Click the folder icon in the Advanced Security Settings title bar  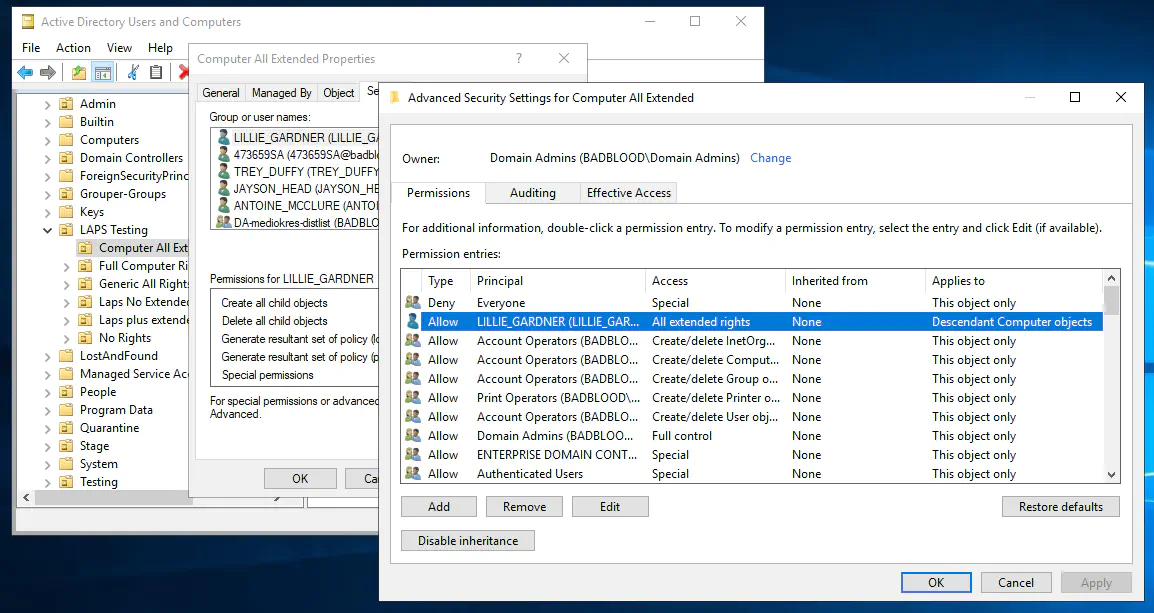tap(394, 97)
